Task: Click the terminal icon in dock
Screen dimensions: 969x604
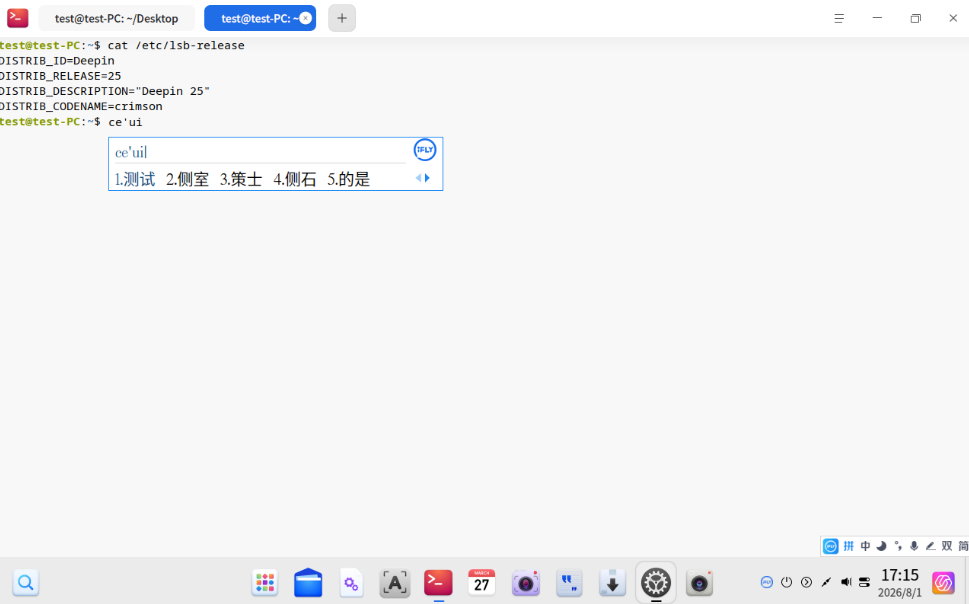Action: pos(438,582)
